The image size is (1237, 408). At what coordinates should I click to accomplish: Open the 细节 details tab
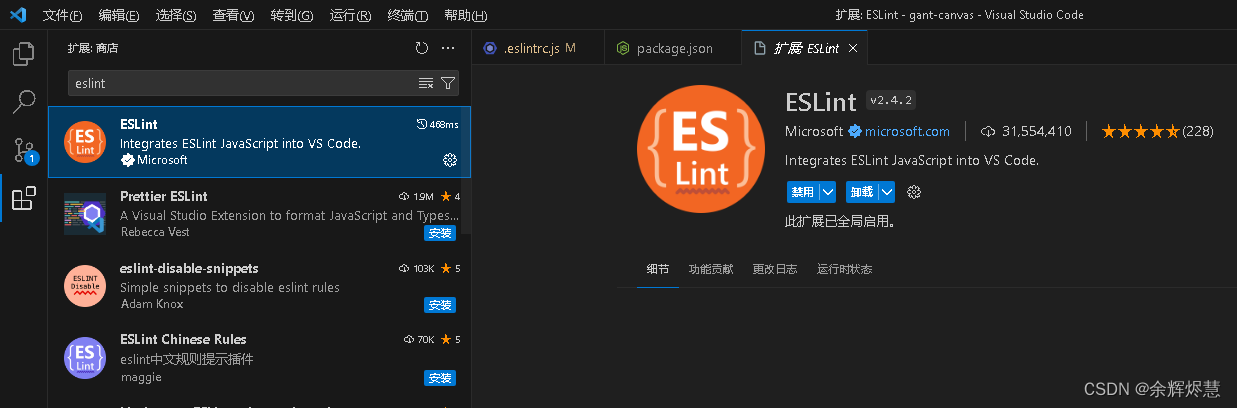[x=657, y=269]
